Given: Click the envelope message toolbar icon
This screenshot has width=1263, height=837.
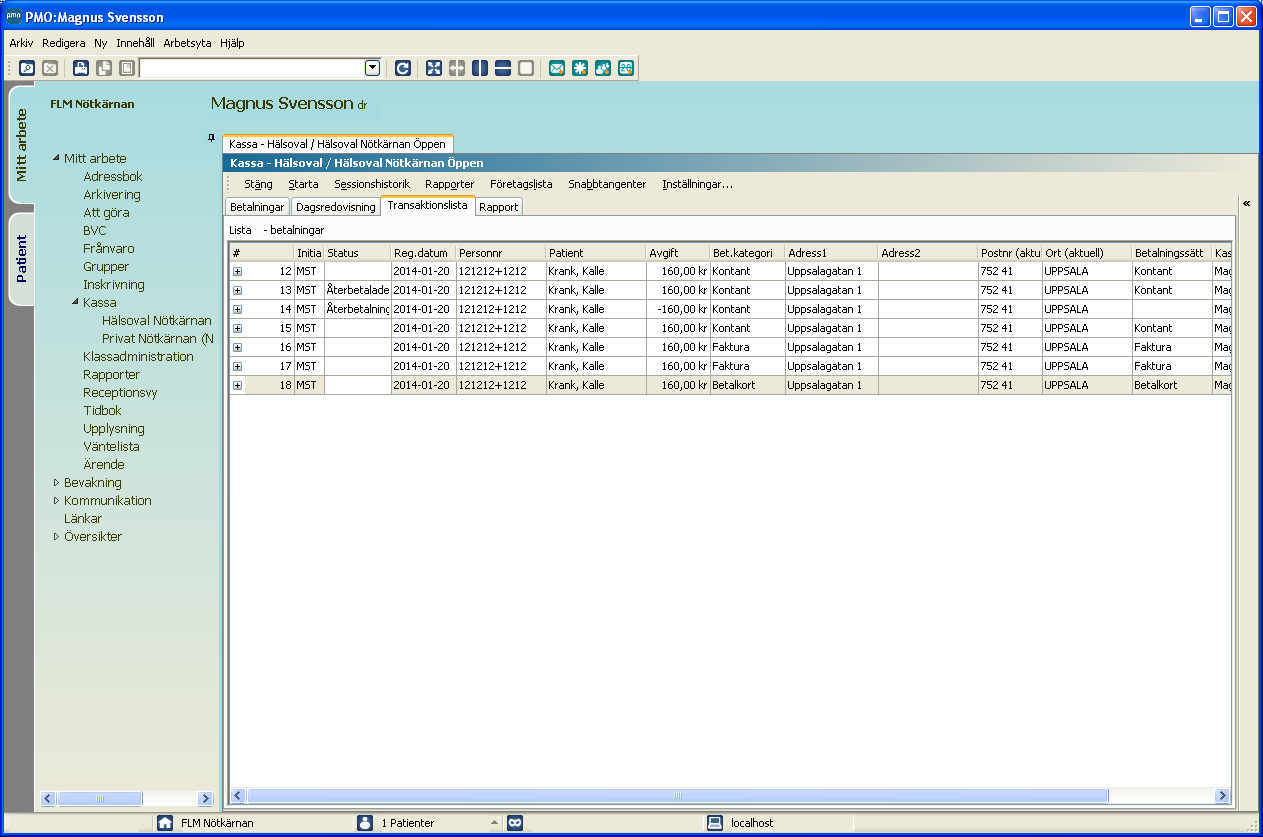Looking at the screenshot, I should [x=557, y=68].
